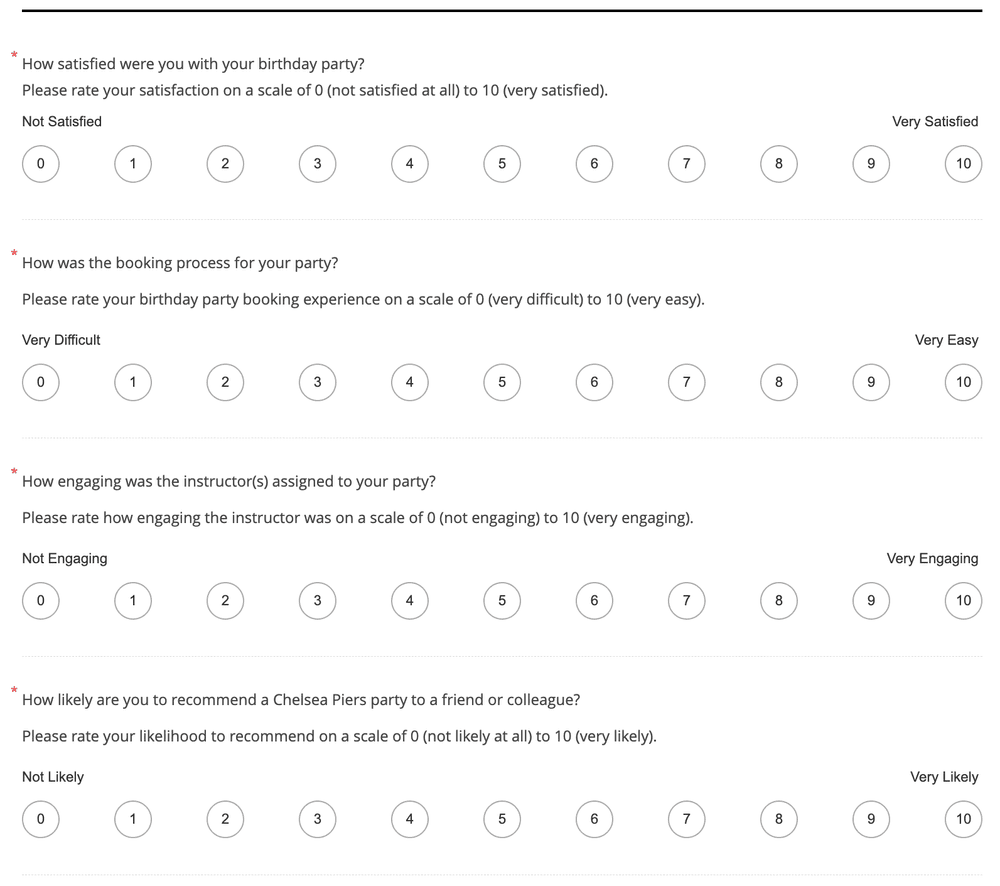Choose 6 on the booking experience scale
The height and width of the screenshot is (886, 1000).
(x=594, y=382)
